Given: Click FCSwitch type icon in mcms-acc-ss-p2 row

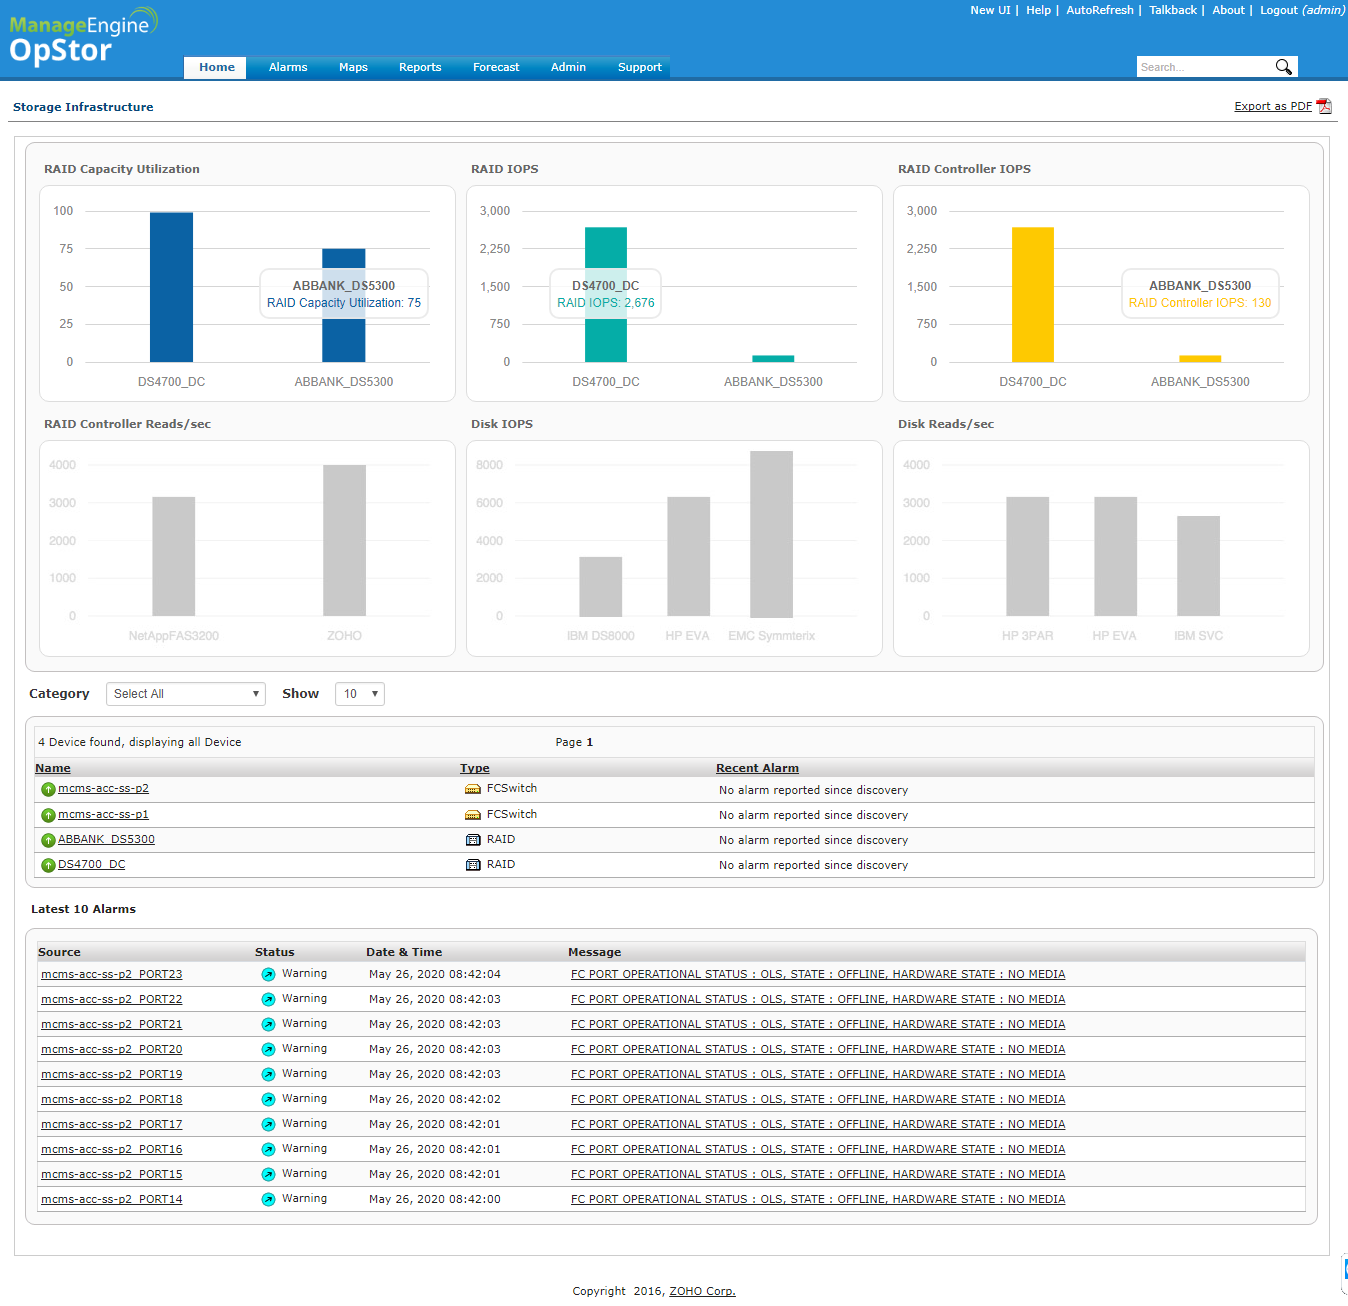Looking at the screenshot, I should click(473, 789).
